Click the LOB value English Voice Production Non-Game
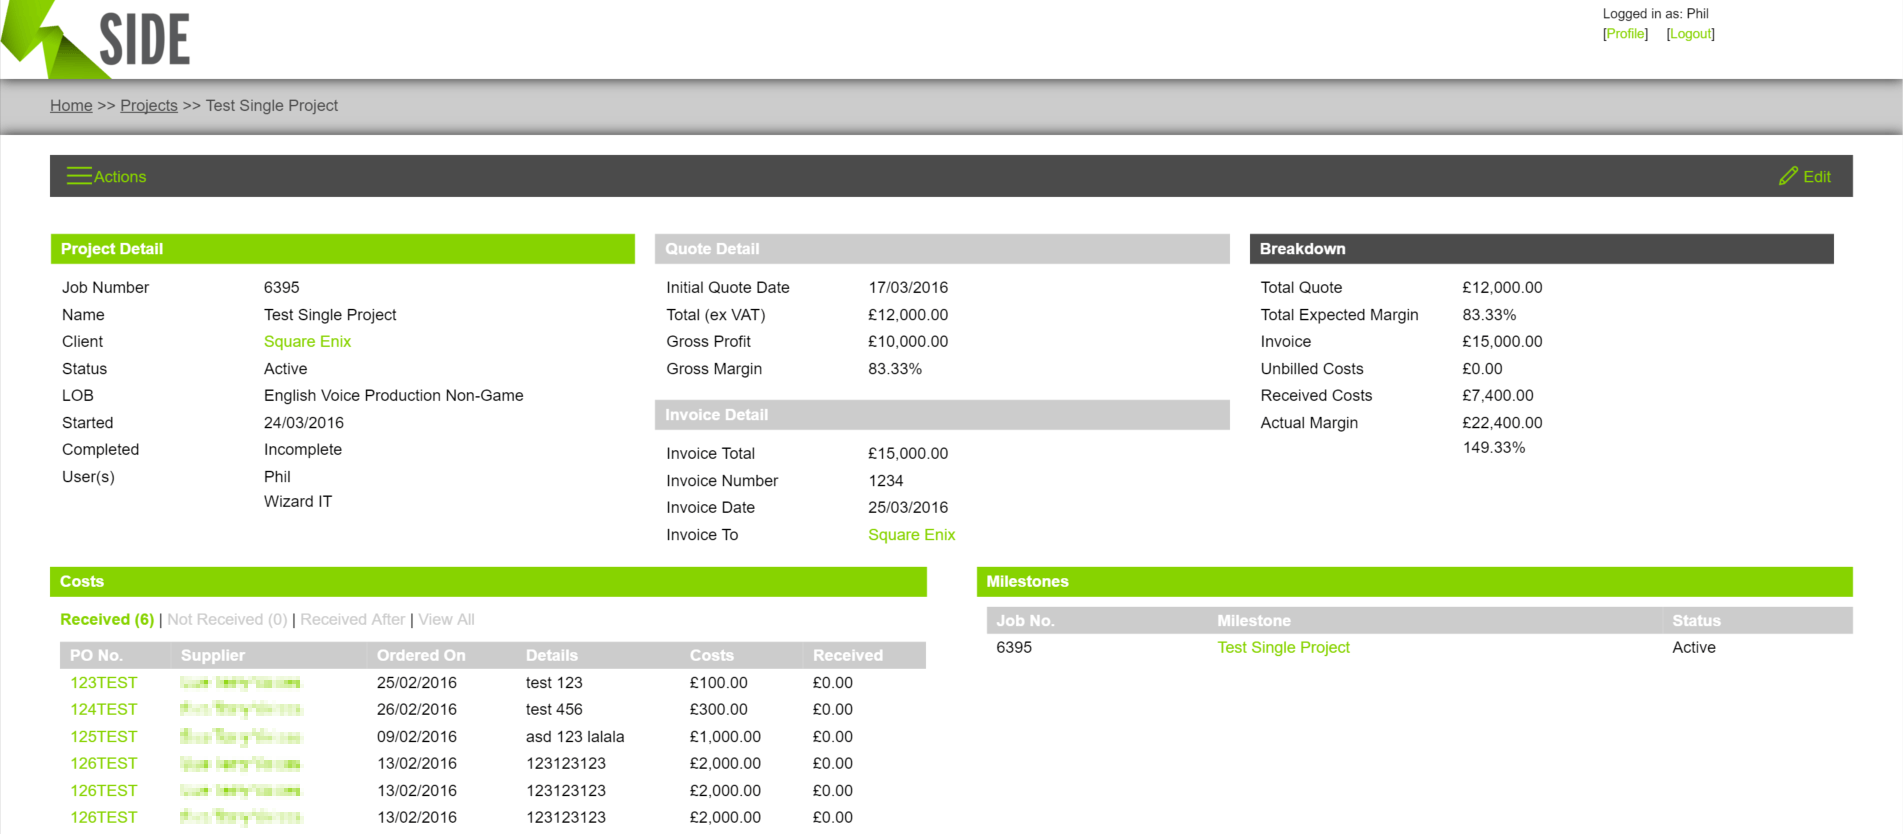 394,396
